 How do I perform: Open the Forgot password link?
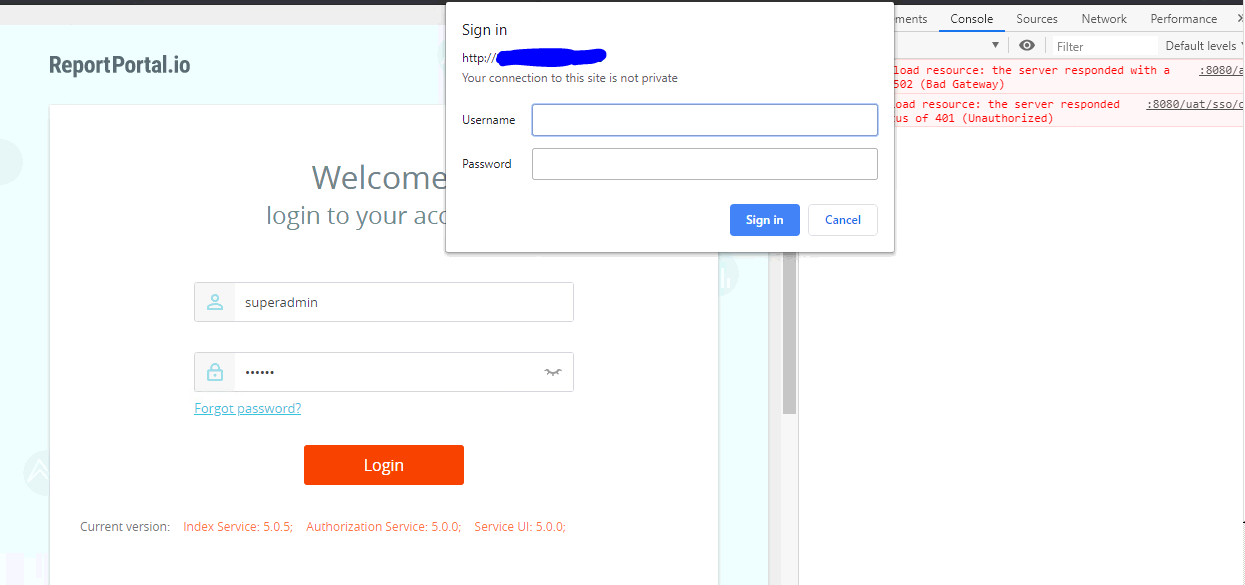247,407
